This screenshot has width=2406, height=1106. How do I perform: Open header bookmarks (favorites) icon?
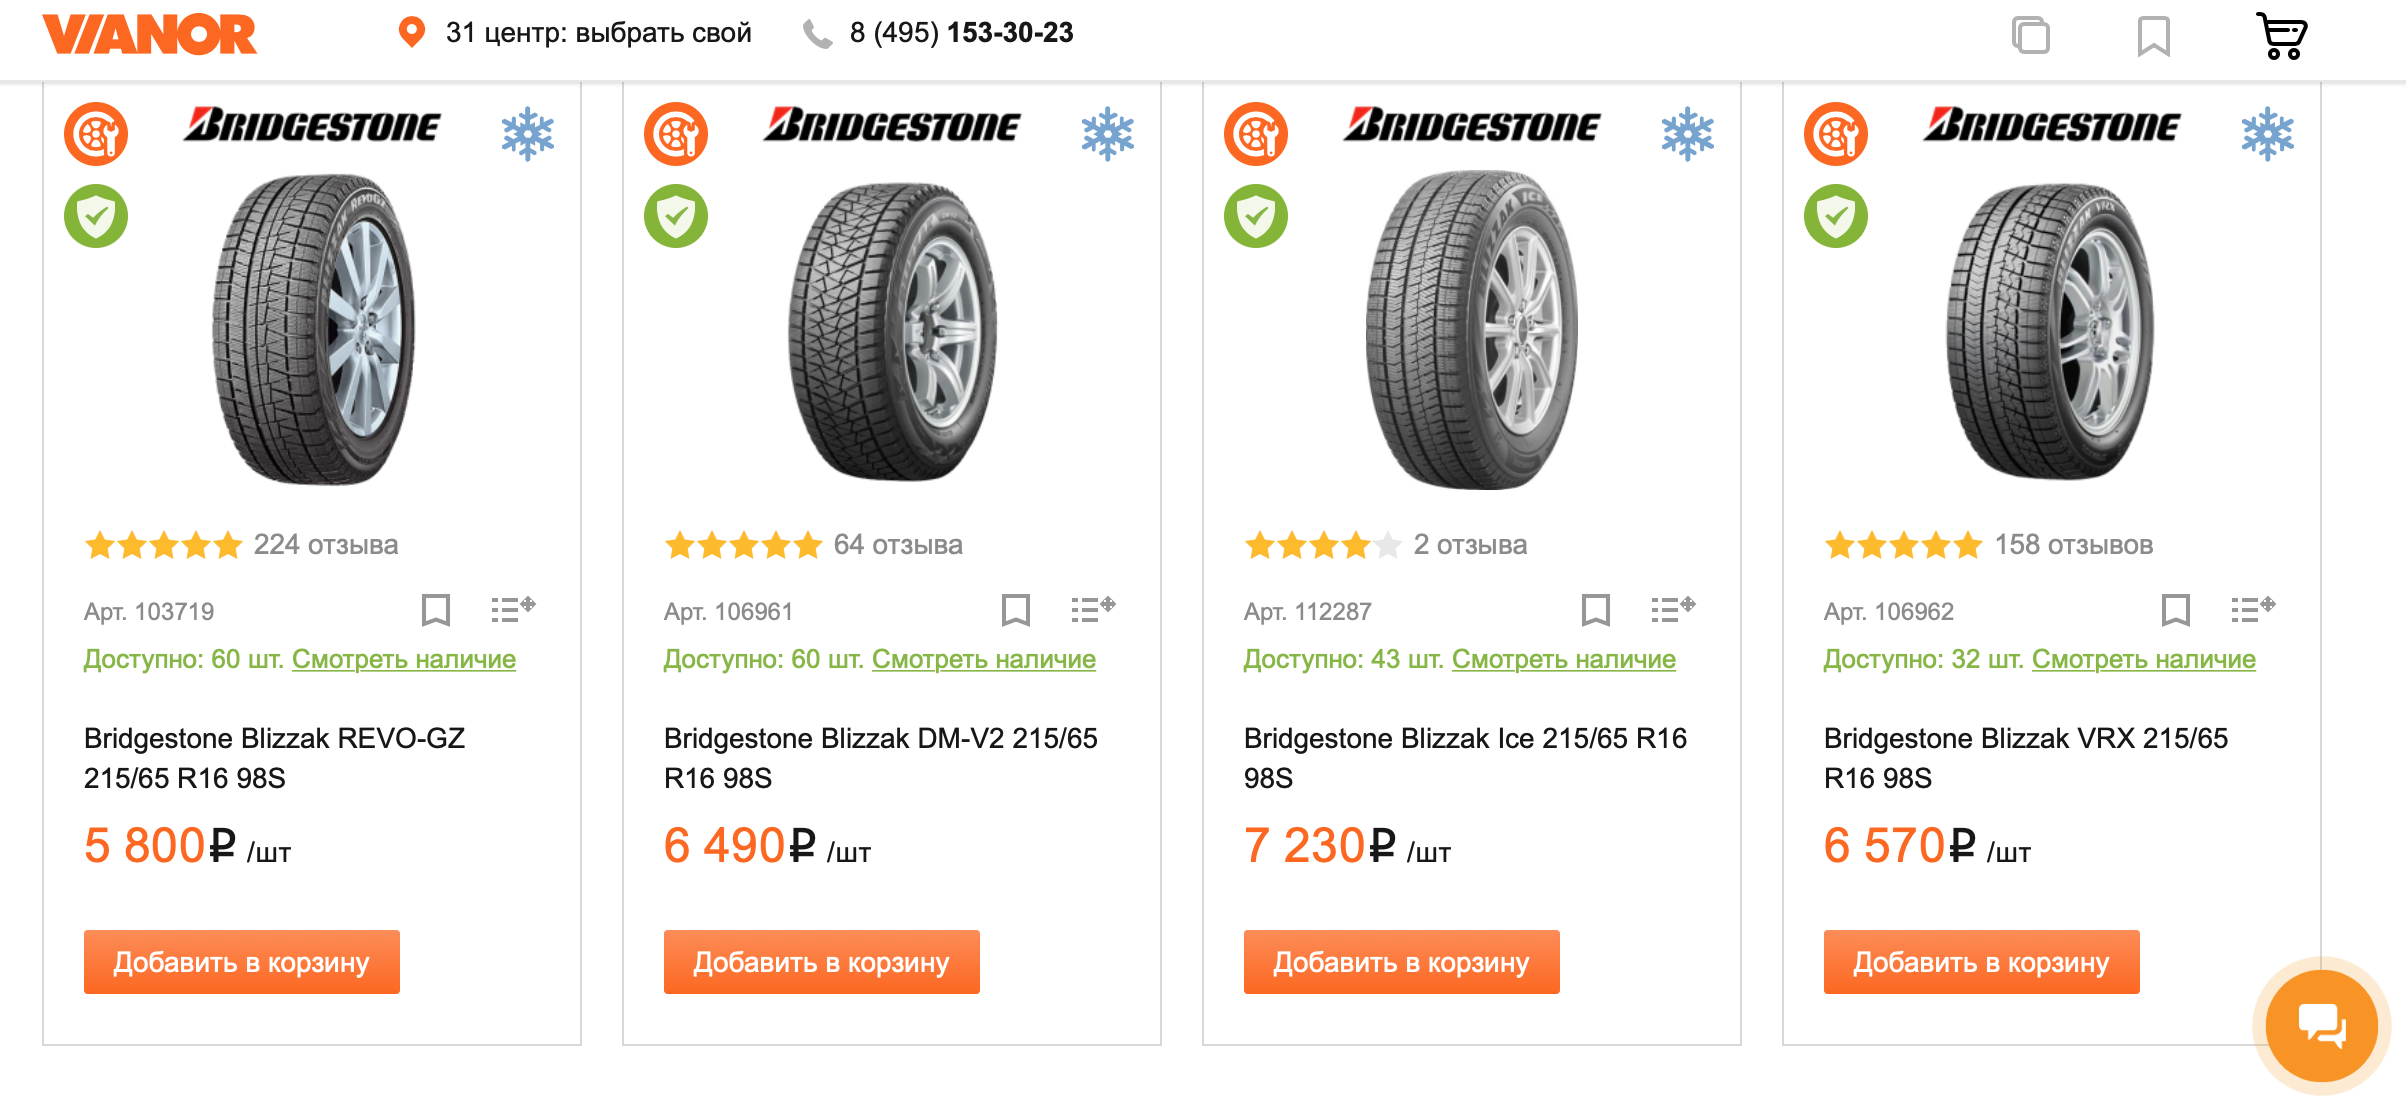[2153, 37]
